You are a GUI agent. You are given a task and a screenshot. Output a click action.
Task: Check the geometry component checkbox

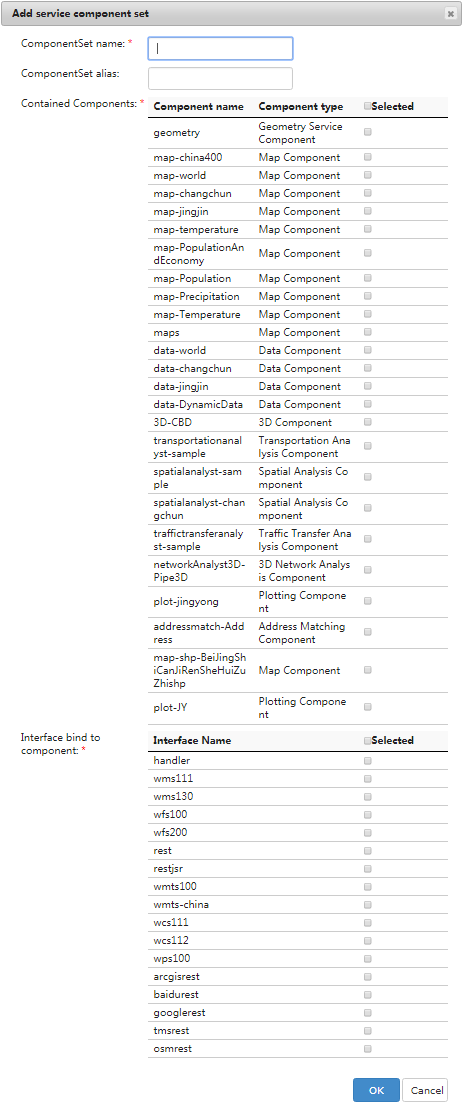(367, 131)
